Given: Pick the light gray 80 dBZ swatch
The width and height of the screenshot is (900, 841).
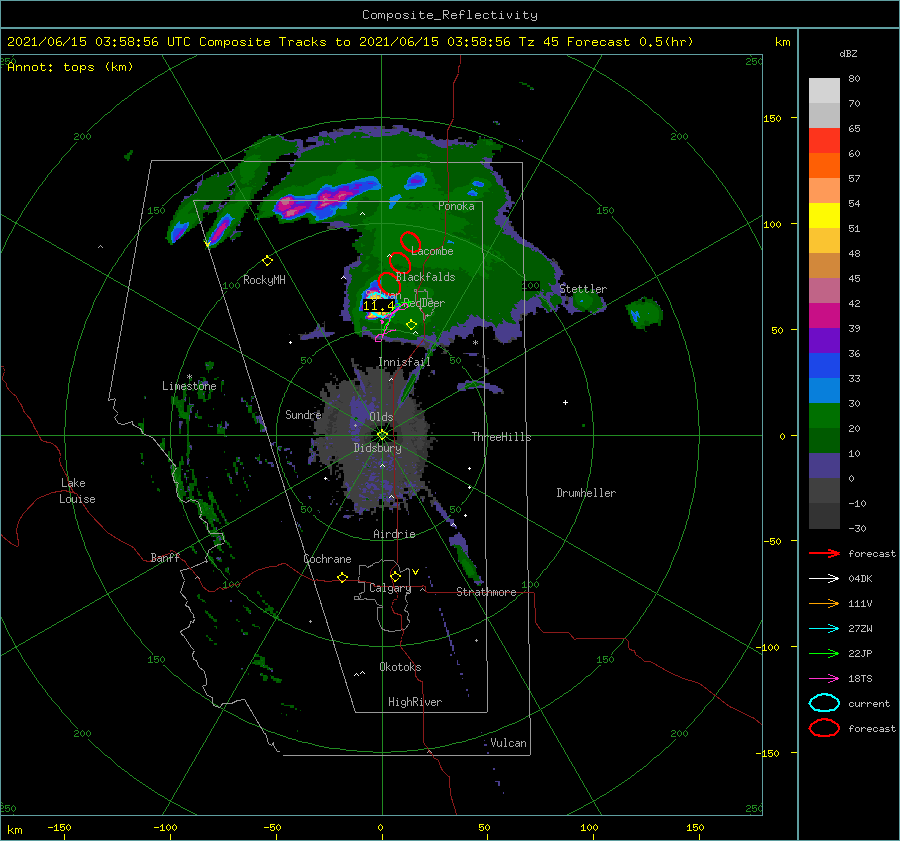Looking at the screenshot, I should pos(824,90).
